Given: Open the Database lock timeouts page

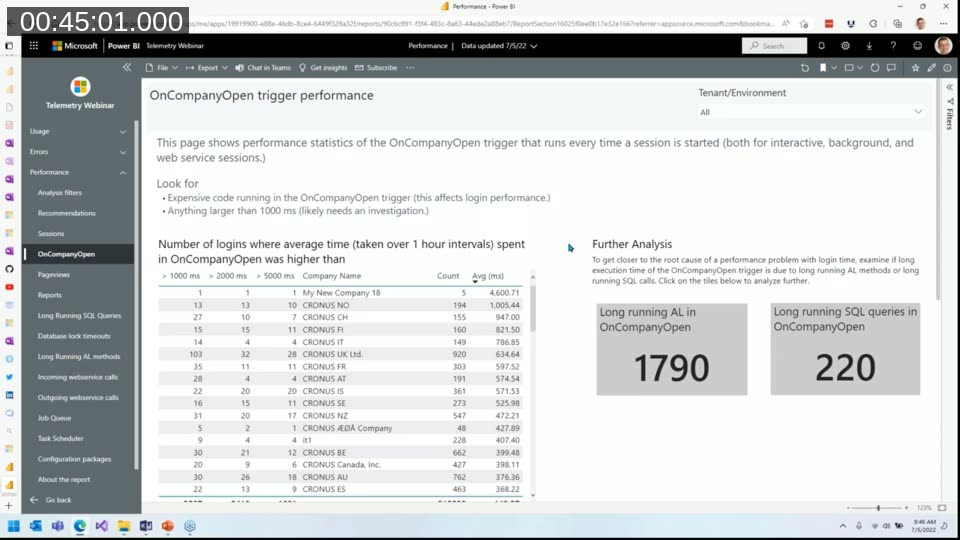Looking at the screenshot, I should coord(74,336).
